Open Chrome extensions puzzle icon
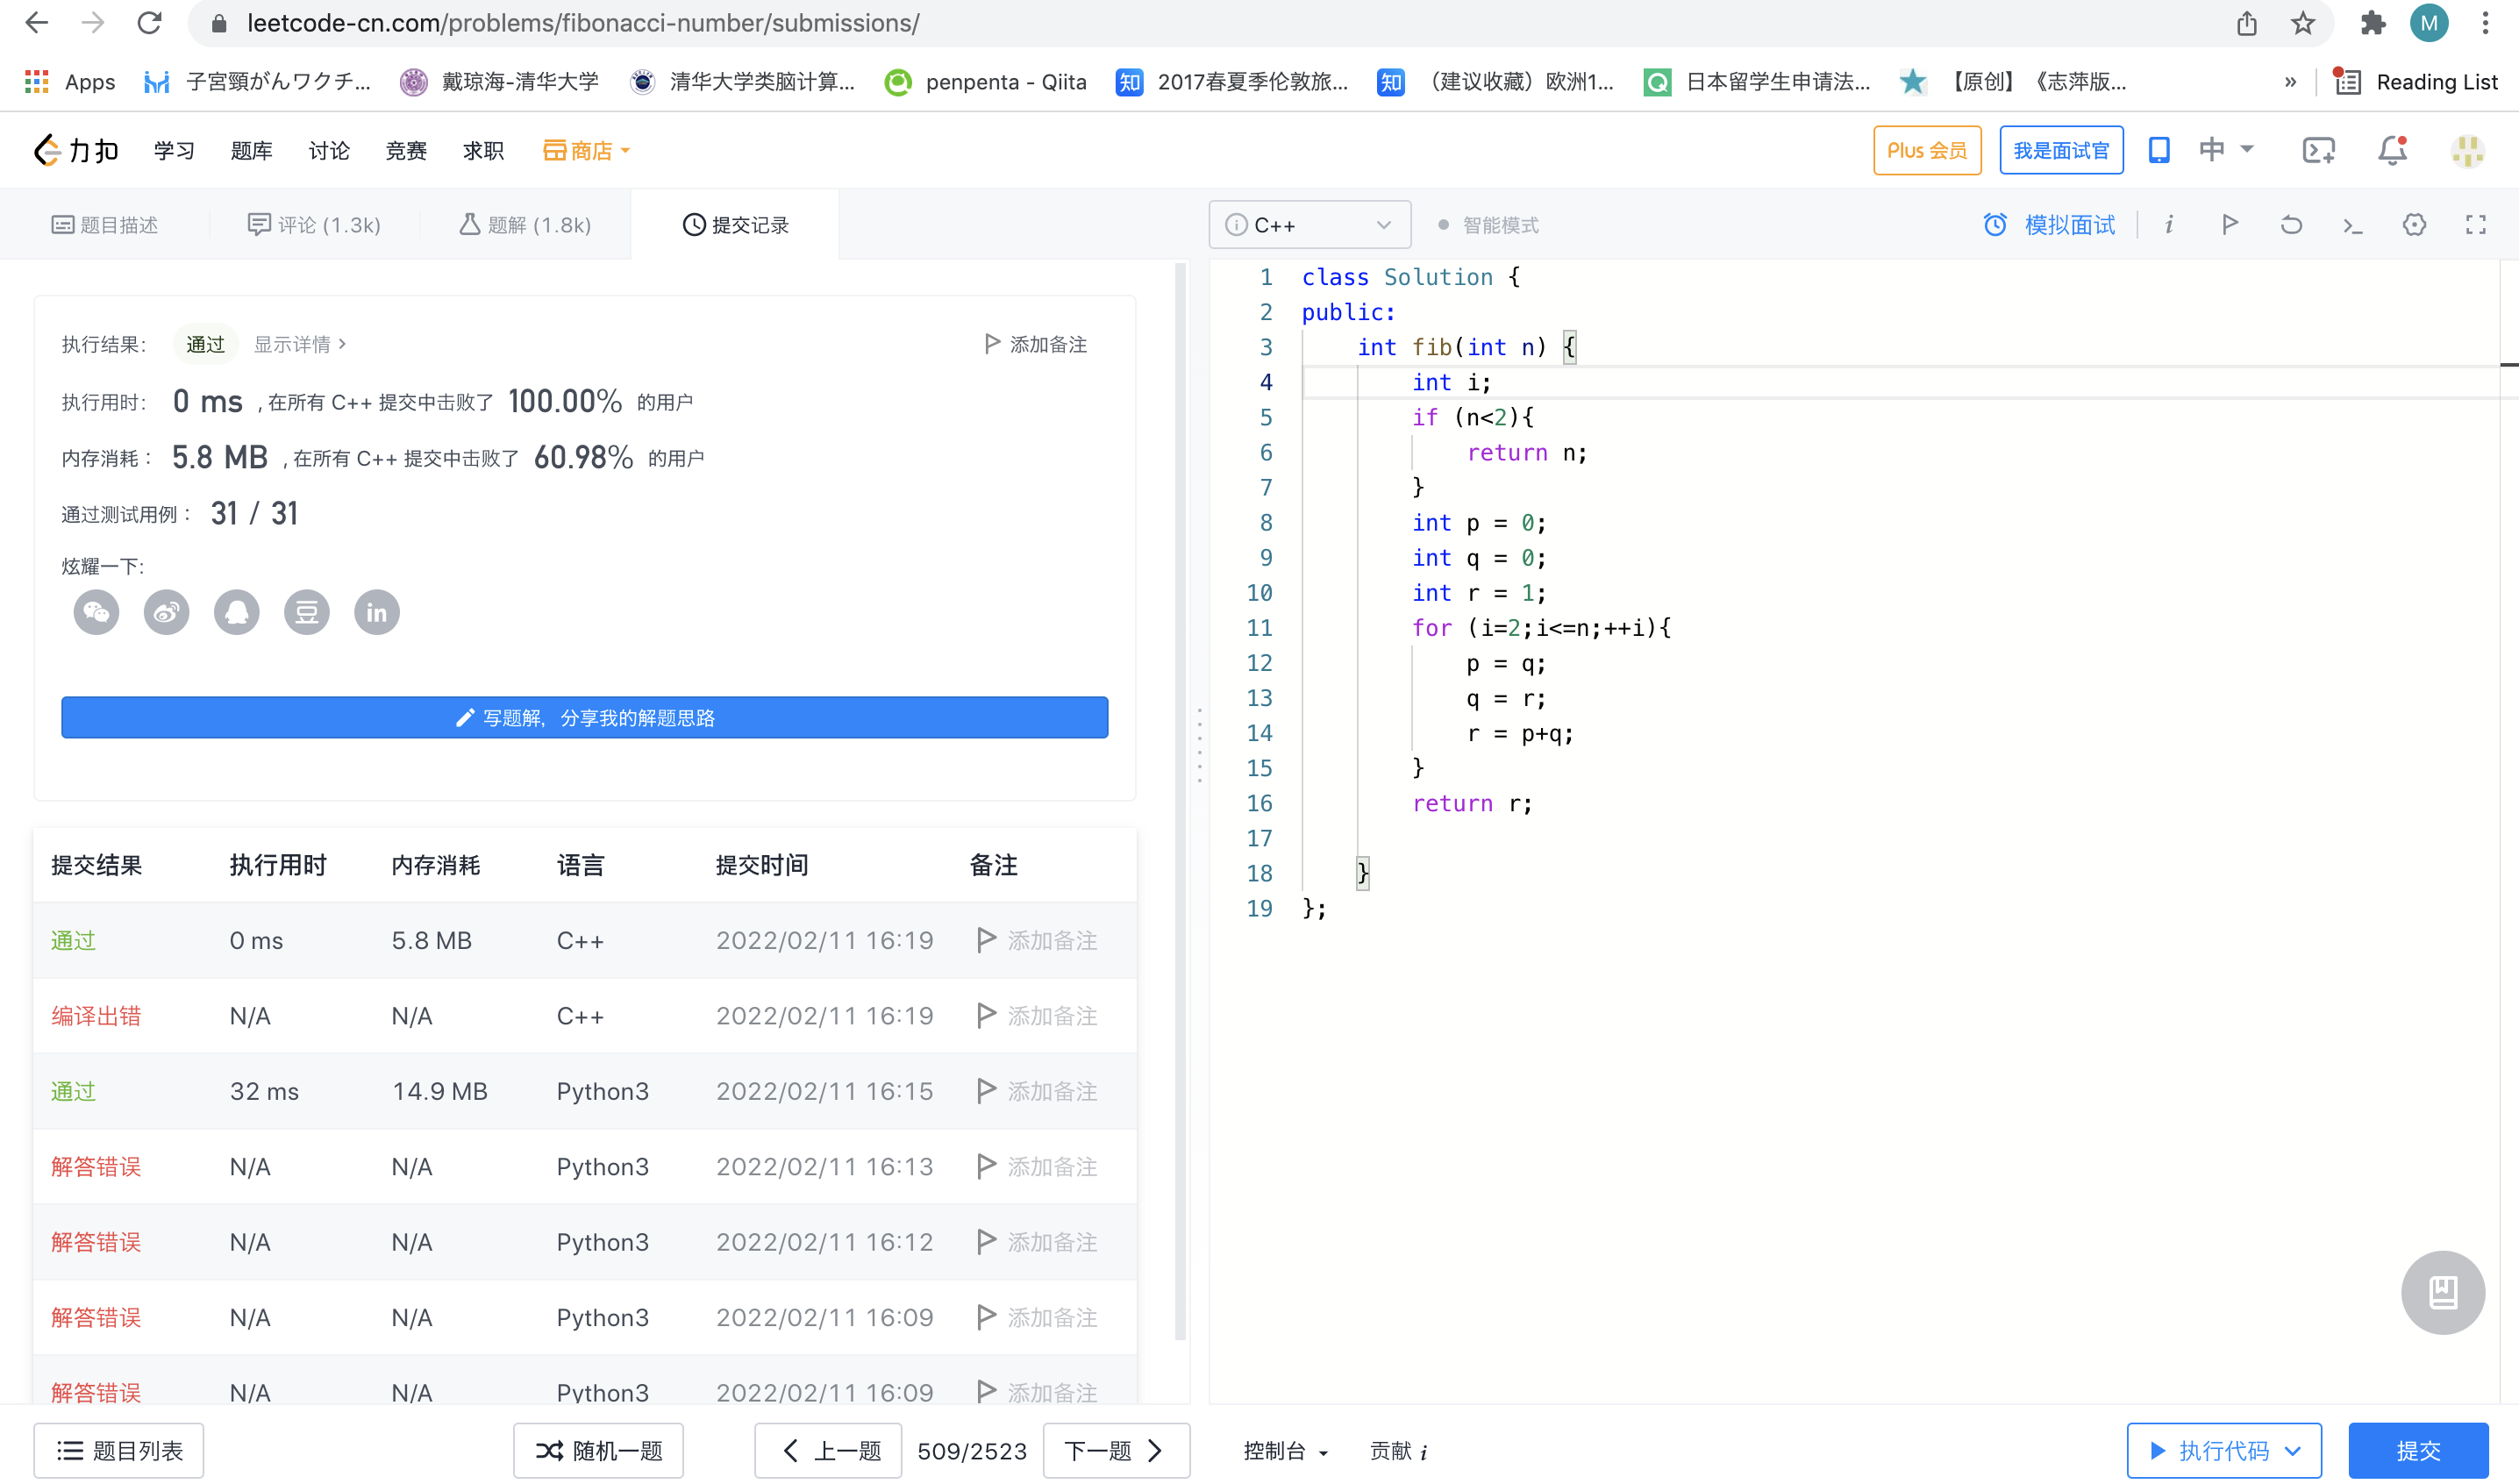2519x1484 pixels. click(x=2373, y=23)
